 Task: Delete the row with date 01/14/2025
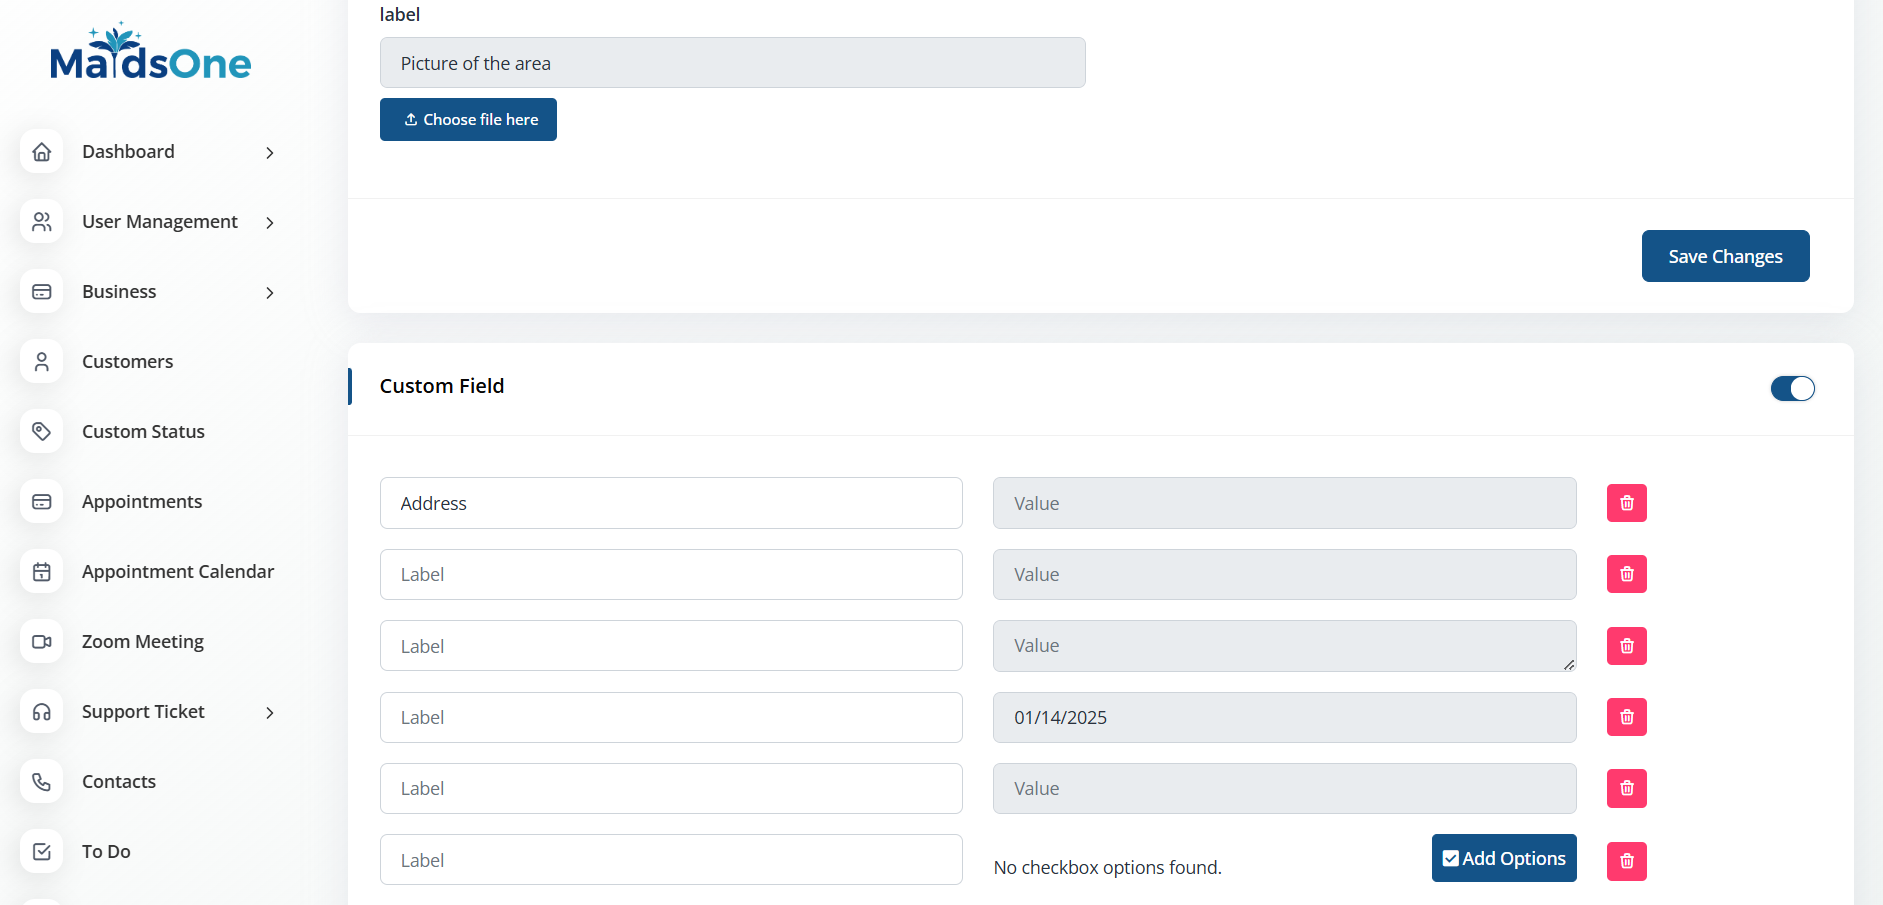click(x=1626, y=717)
